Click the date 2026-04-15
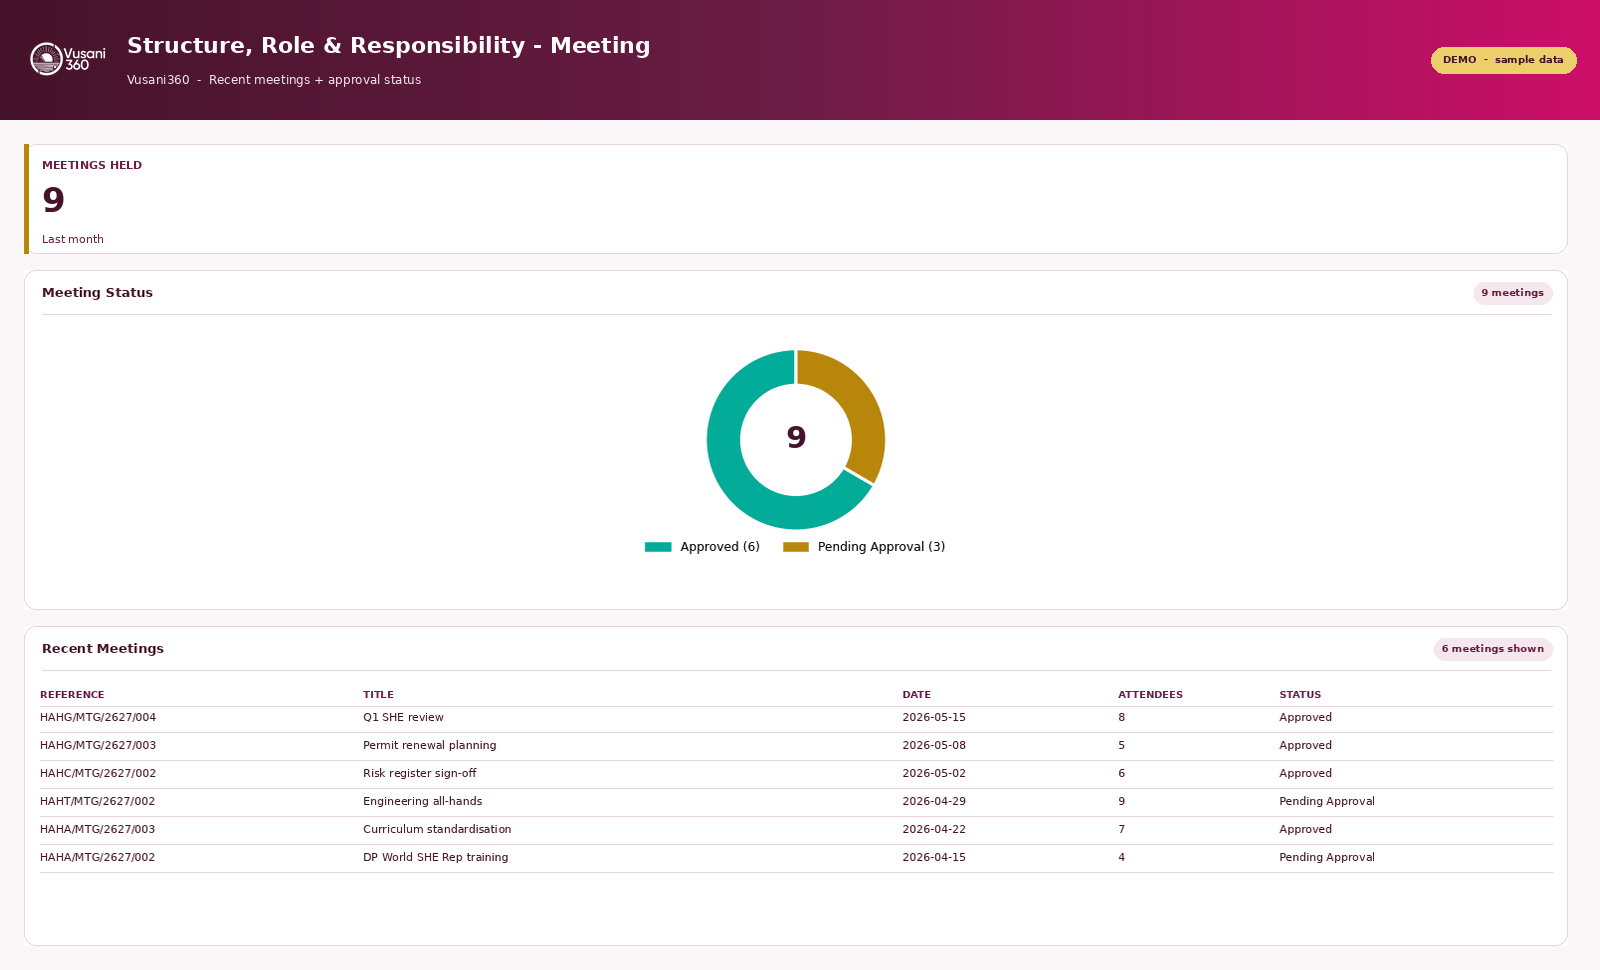The height and width of the screenshot is (970, 1600). [934, 858]
